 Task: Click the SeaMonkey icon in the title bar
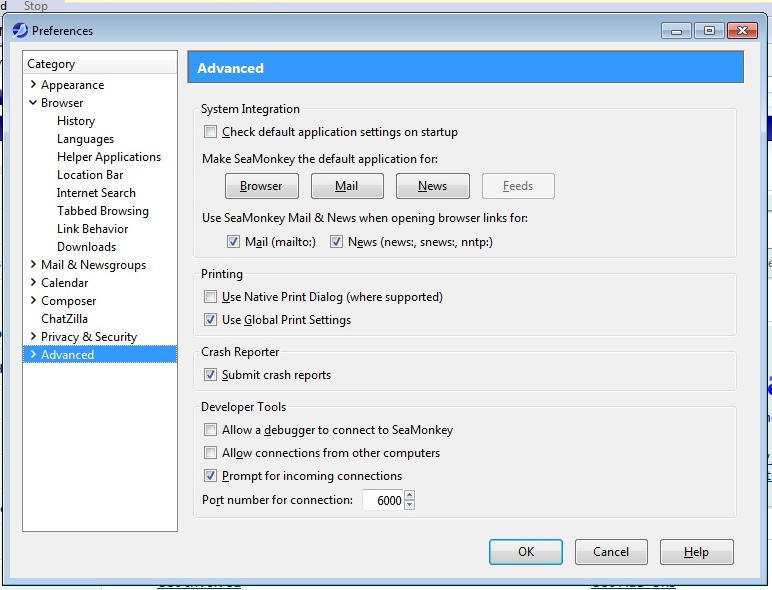pyautogui.click(x=20, y=31)
